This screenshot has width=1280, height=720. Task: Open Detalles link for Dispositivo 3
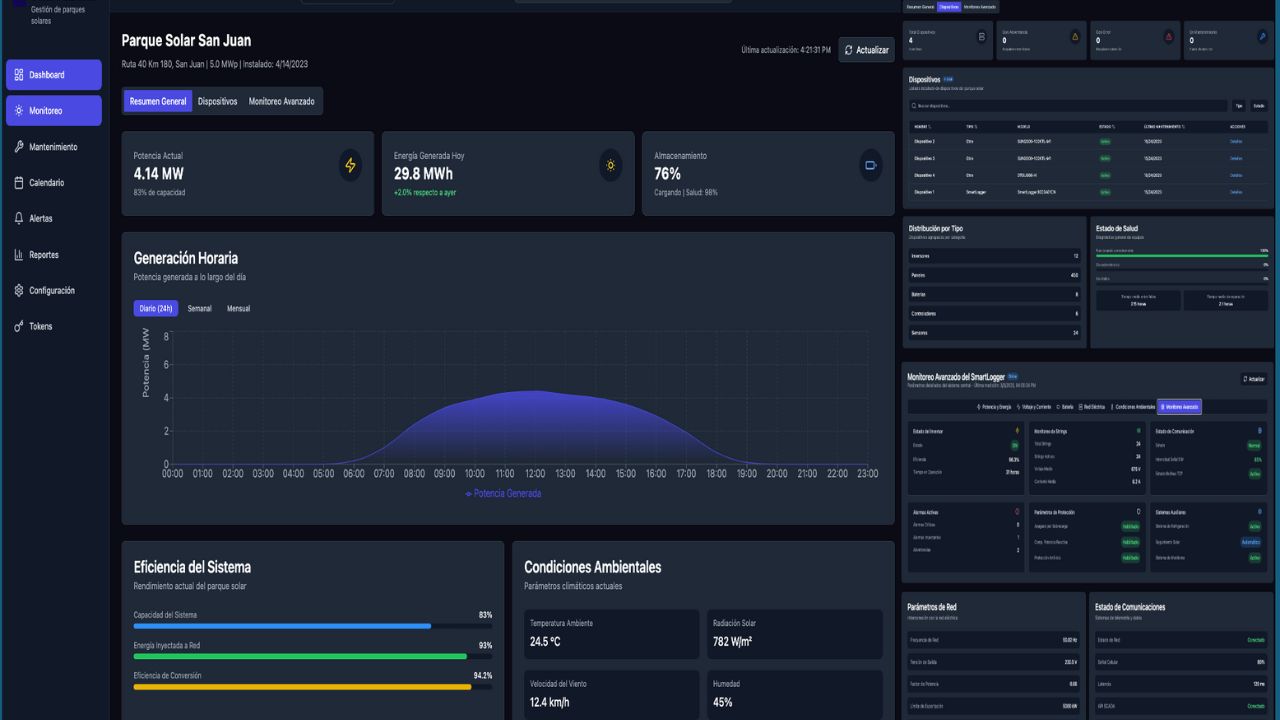(1236, 158)
